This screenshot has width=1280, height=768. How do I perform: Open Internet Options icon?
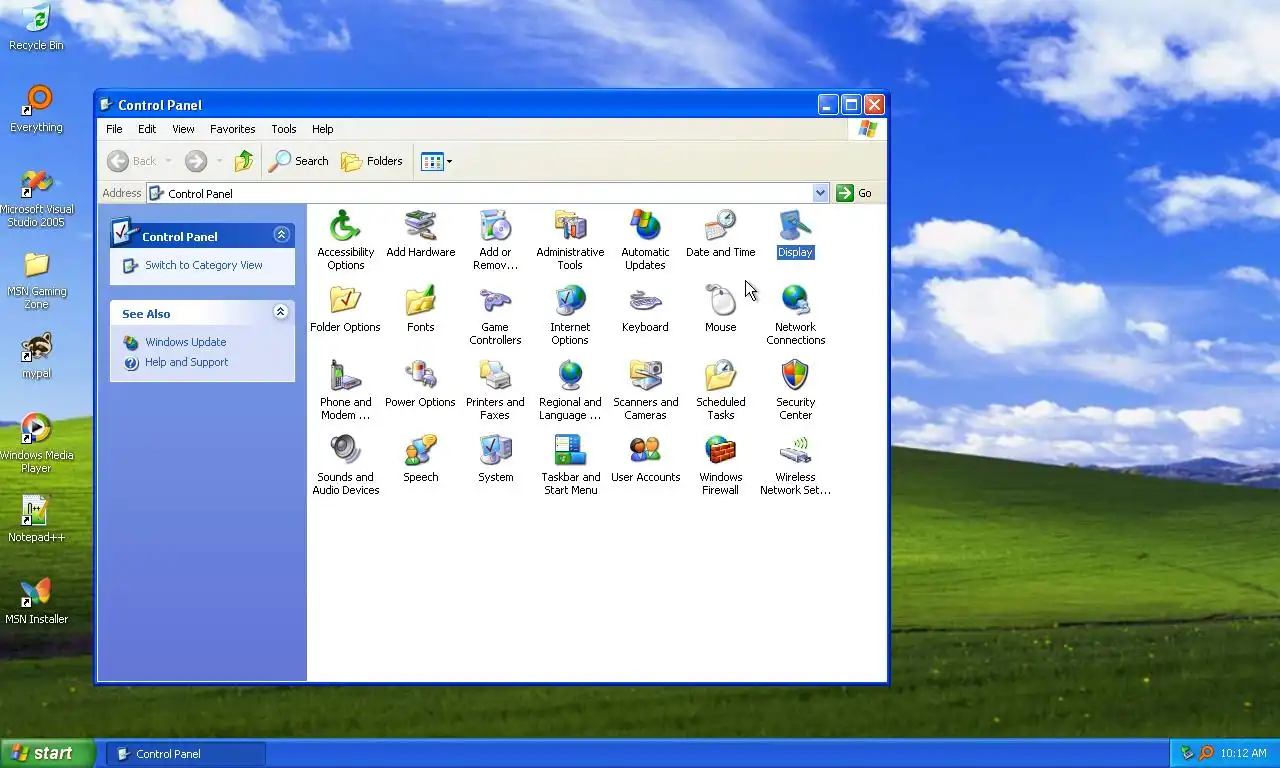point(570,314)
